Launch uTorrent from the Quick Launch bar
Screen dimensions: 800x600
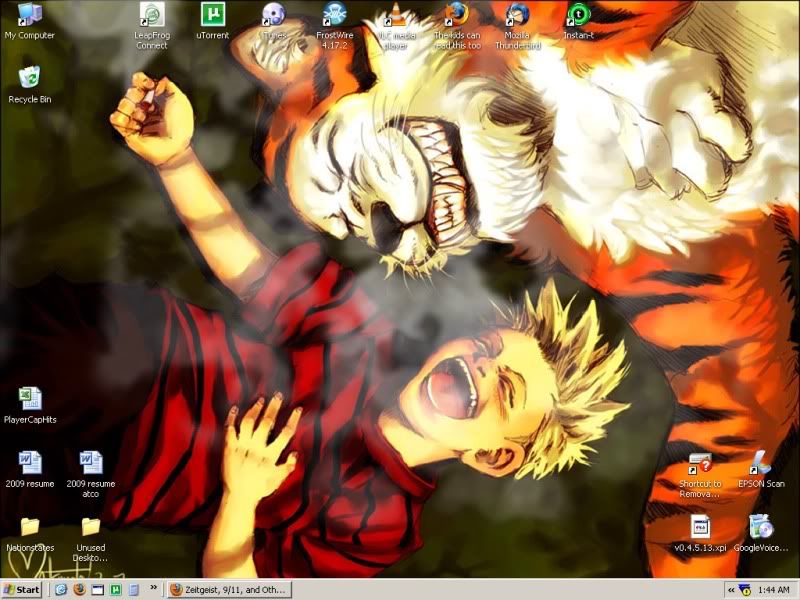(116, 590)
